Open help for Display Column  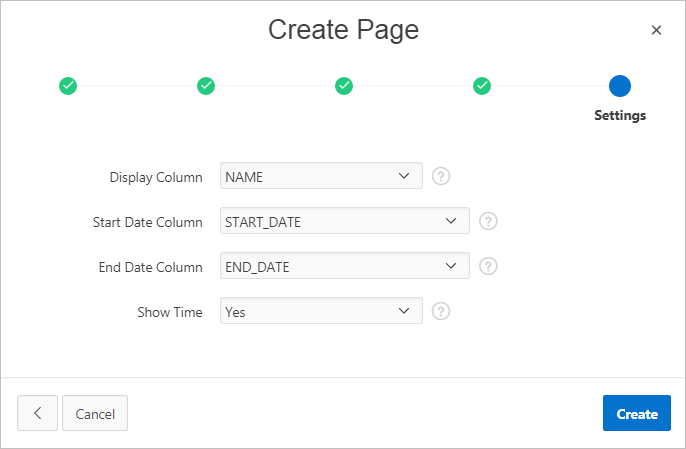point(441,177)
